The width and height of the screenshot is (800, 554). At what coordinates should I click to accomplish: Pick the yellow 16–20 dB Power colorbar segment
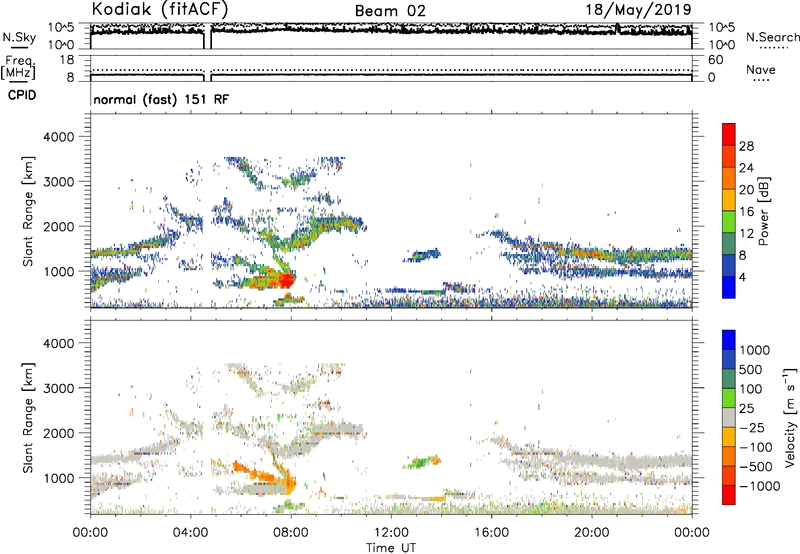click(729, 200)
